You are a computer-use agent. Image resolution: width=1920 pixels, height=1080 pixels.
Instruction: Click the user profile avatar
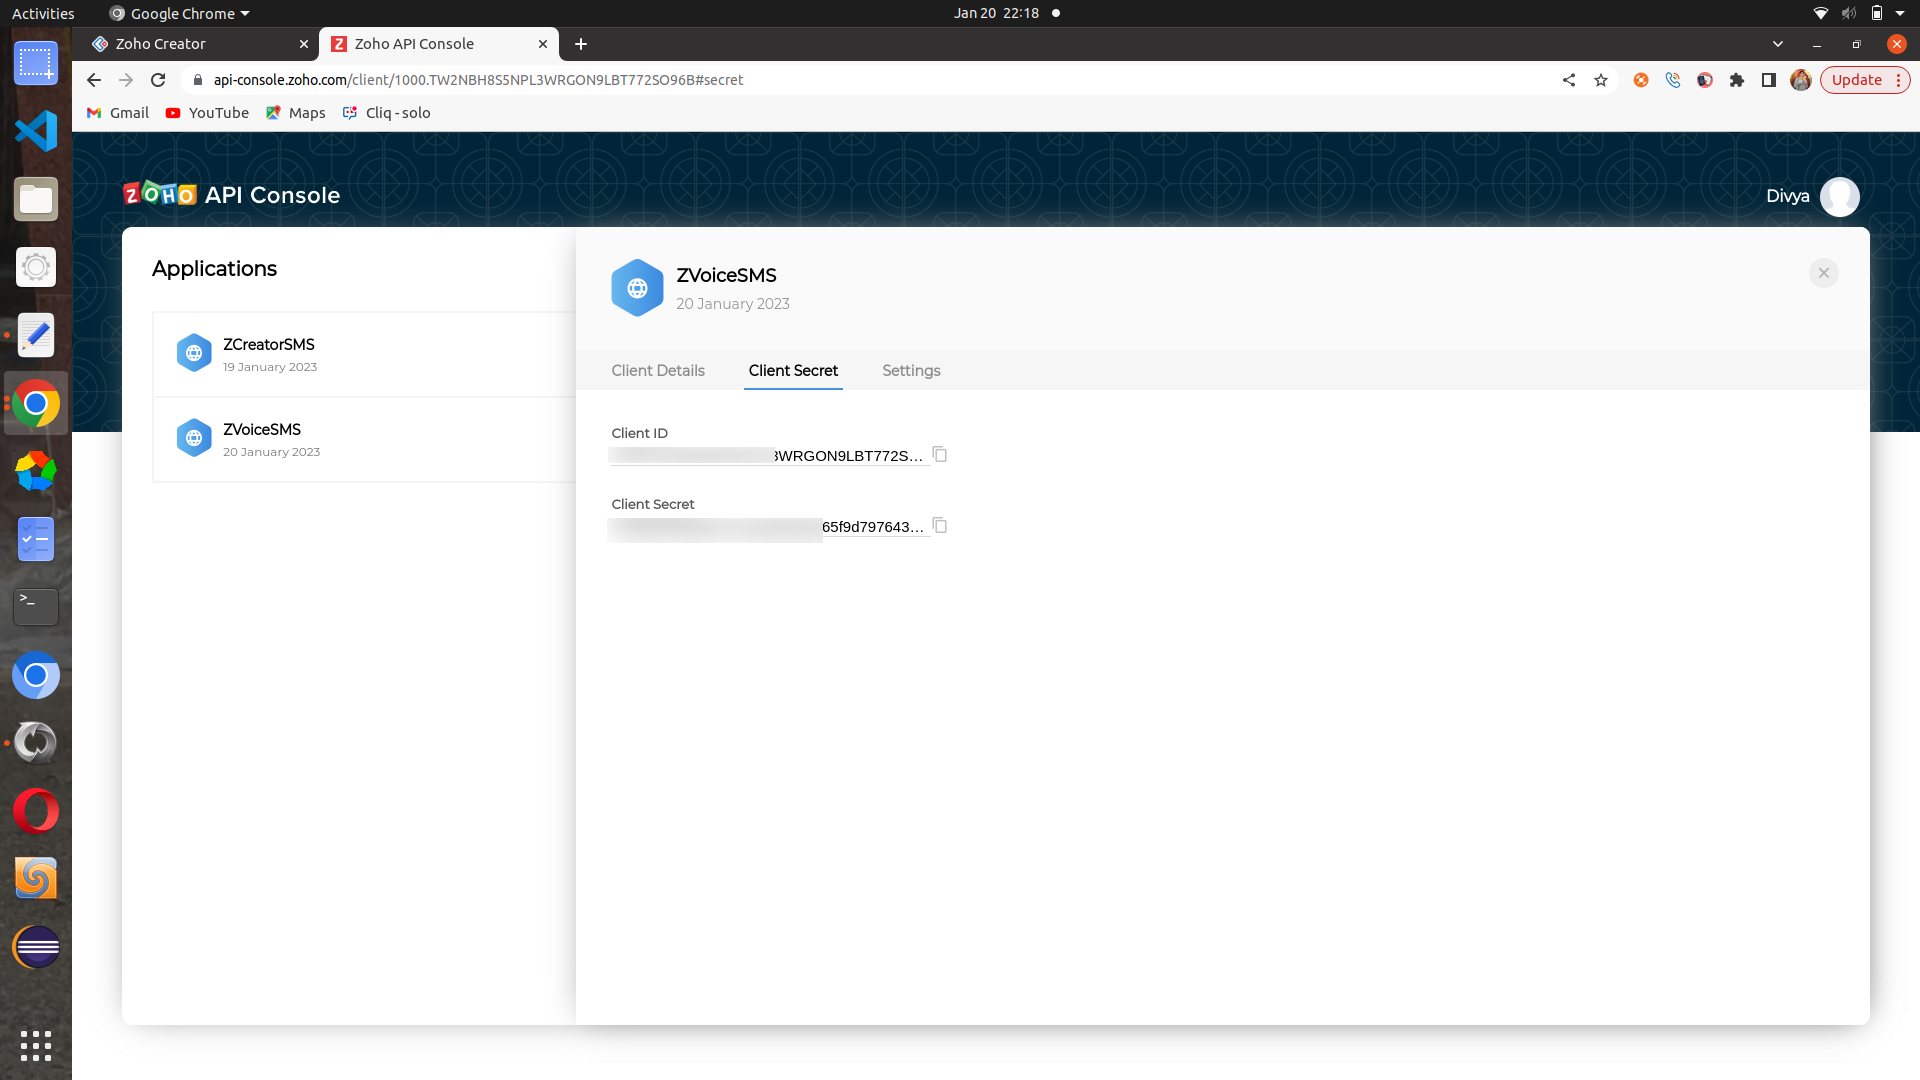click(x=1839, y=196)
